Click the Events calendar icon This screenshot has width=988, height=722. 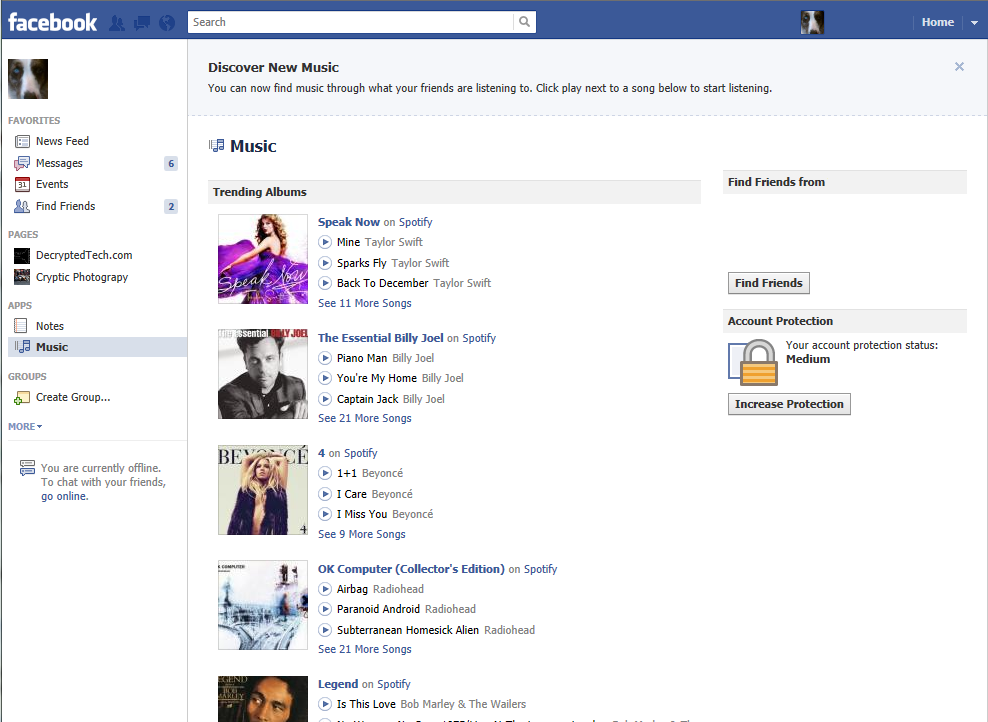click(x=22, y=185)
